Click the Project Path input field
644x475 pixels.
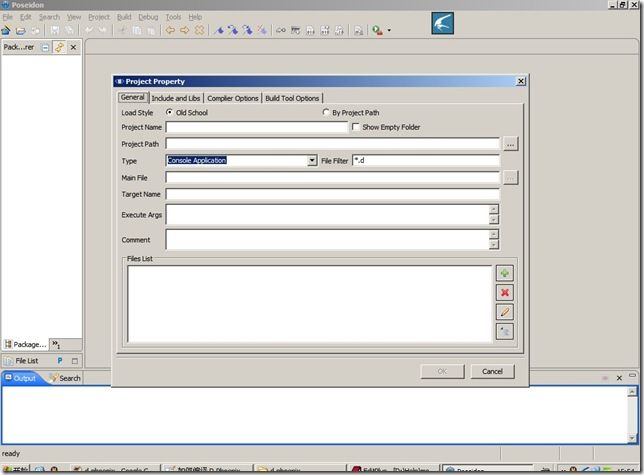(333, 144)
